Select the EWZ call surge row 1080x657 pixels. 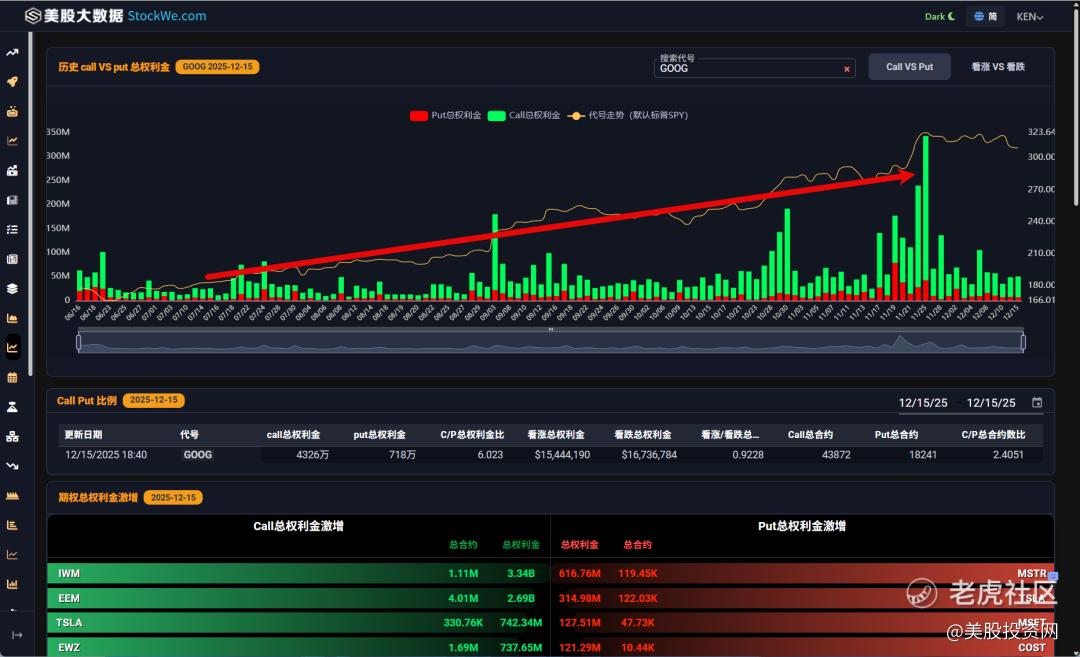tap(298, 647)
